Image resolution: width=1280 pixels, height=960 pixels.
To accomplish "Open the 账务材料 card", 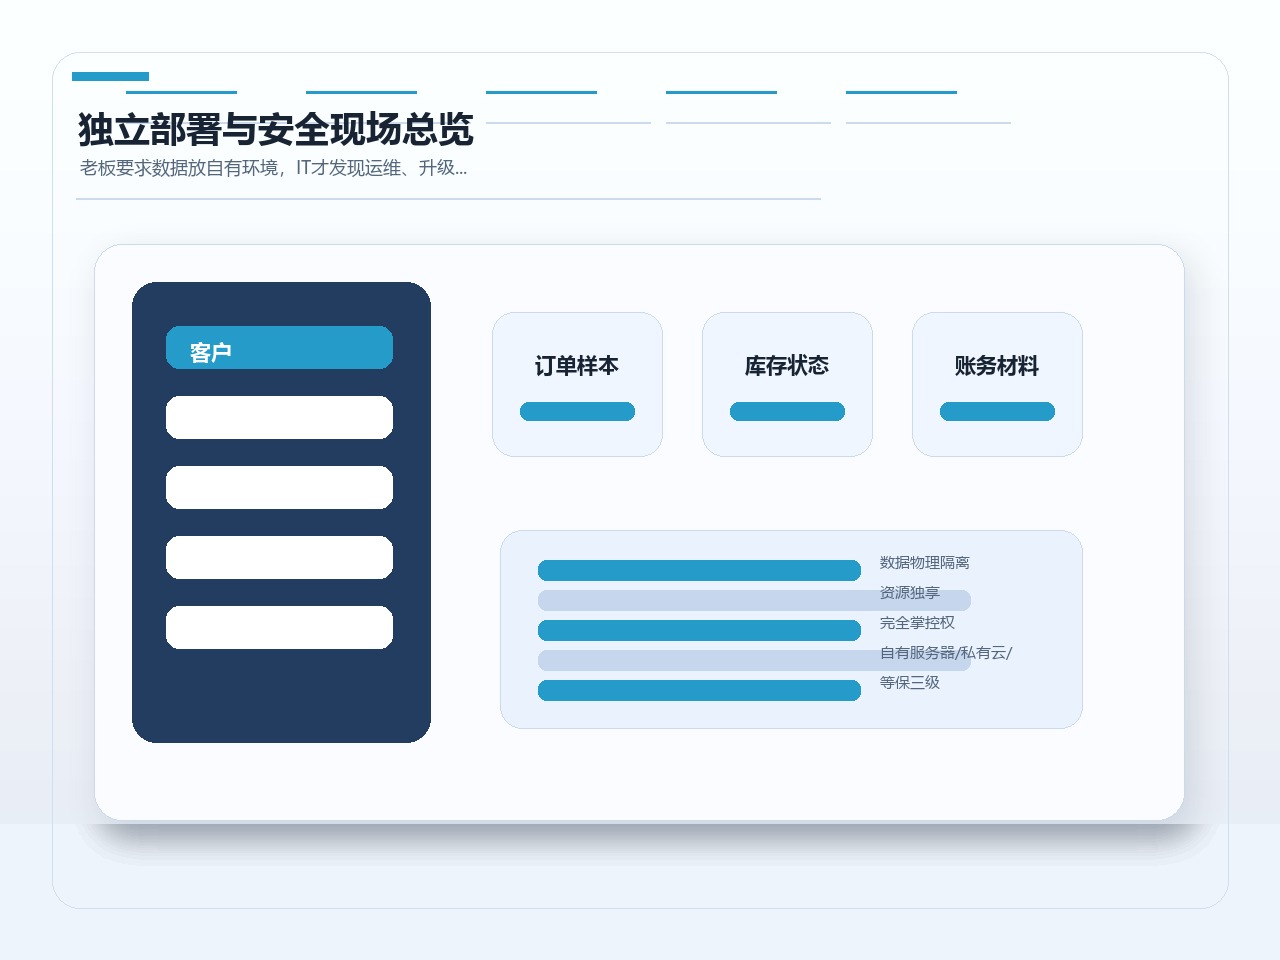I will point(997,384).
